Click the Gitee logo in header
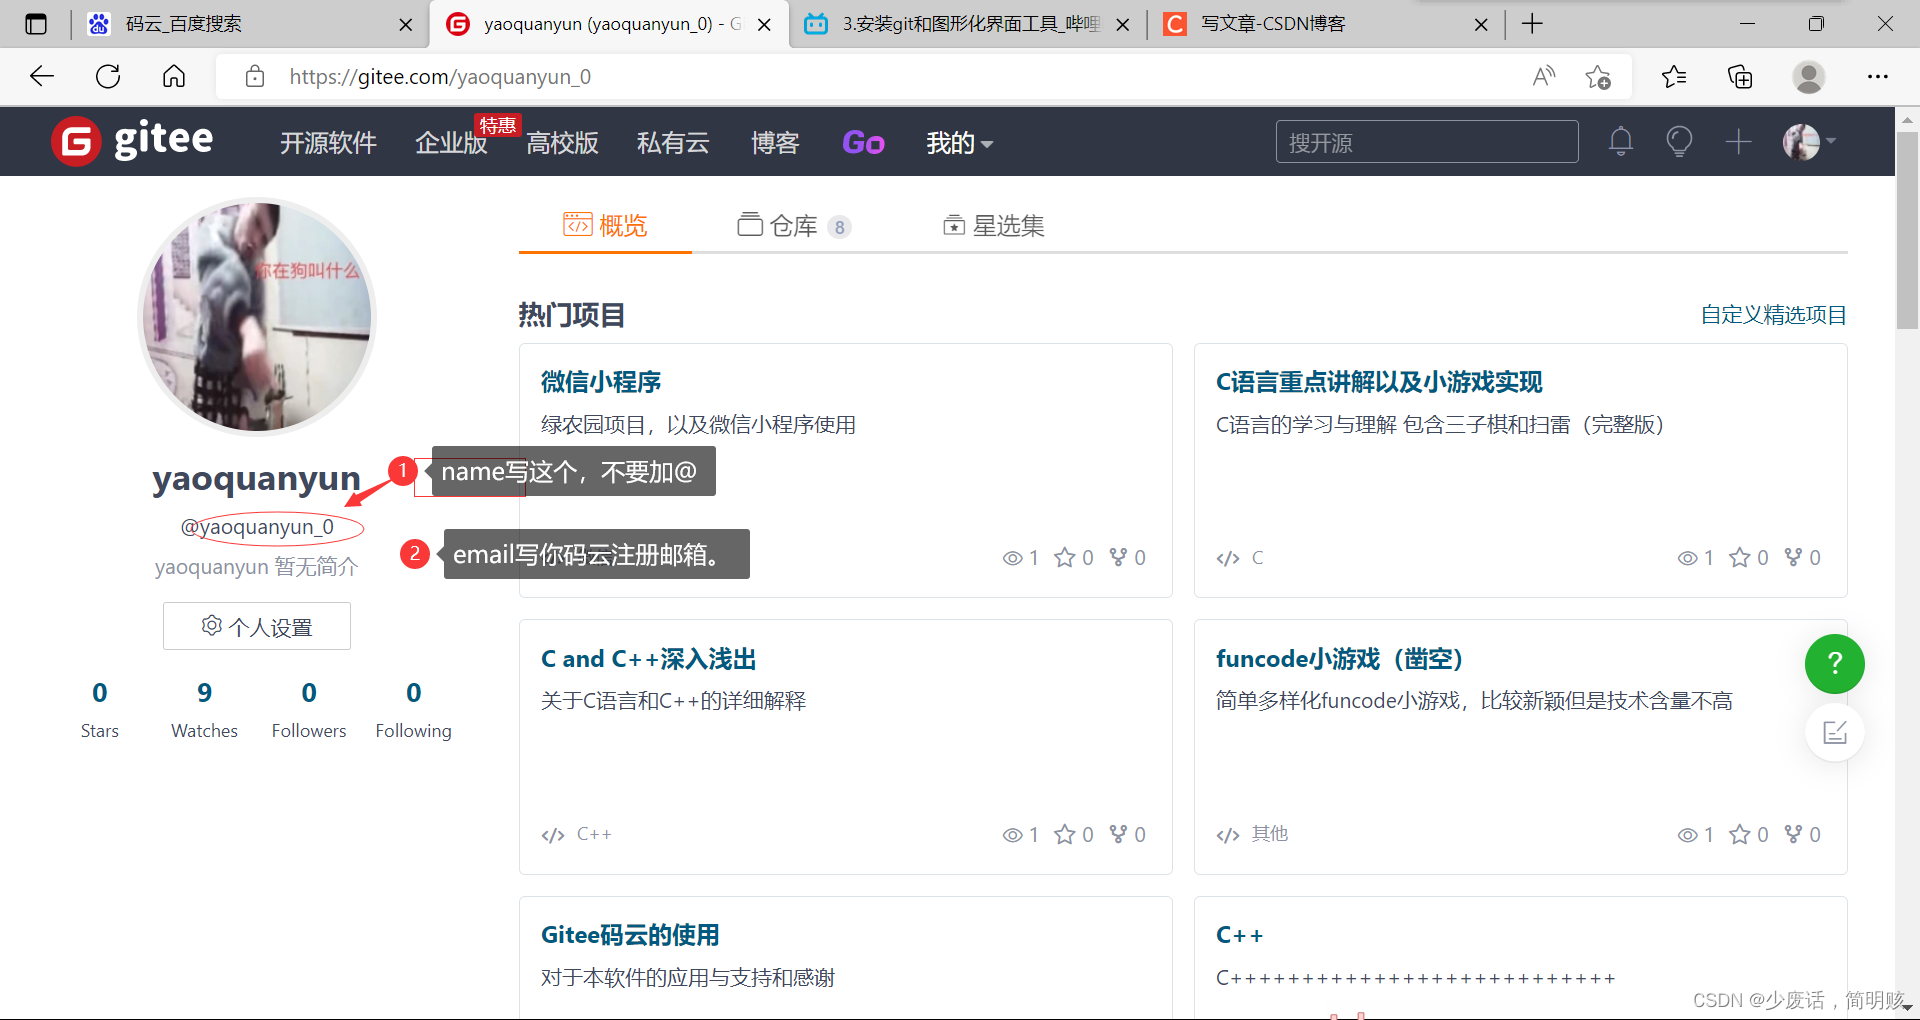The image size is (1920, 1020). click(132, 141)
